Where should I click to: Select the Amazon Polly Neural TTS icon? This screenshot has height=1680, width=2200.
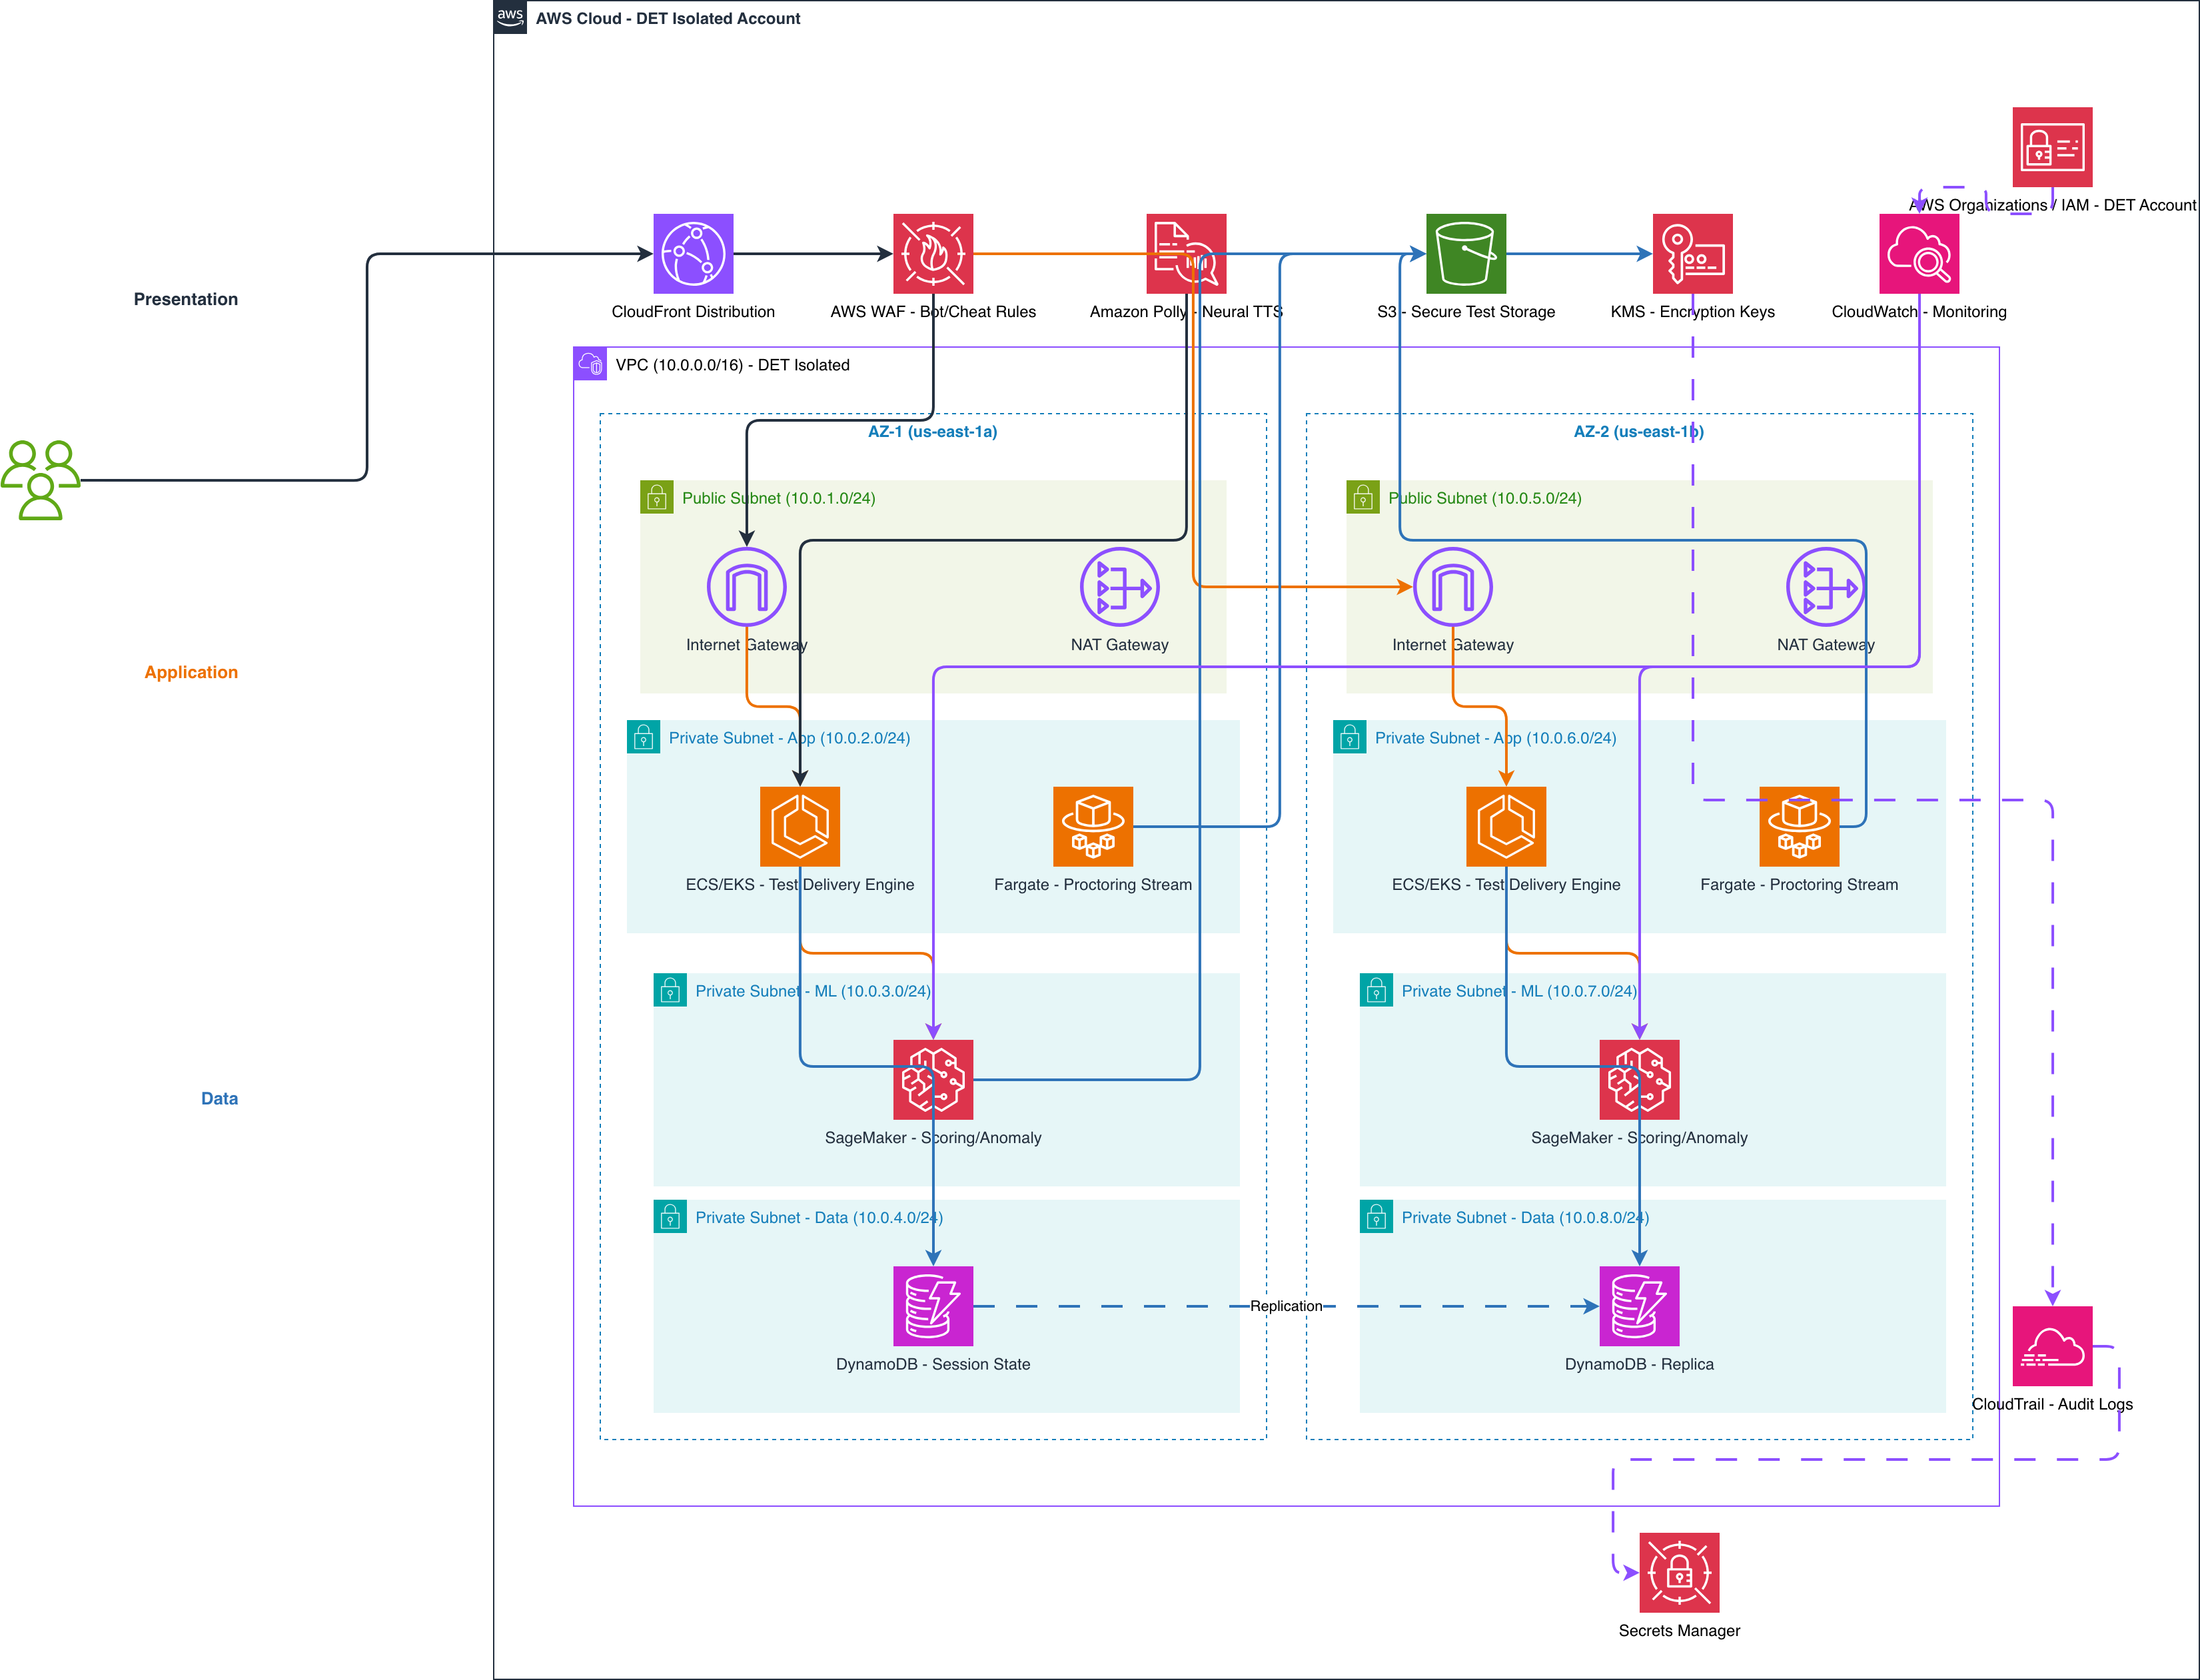pos(1186,254)
